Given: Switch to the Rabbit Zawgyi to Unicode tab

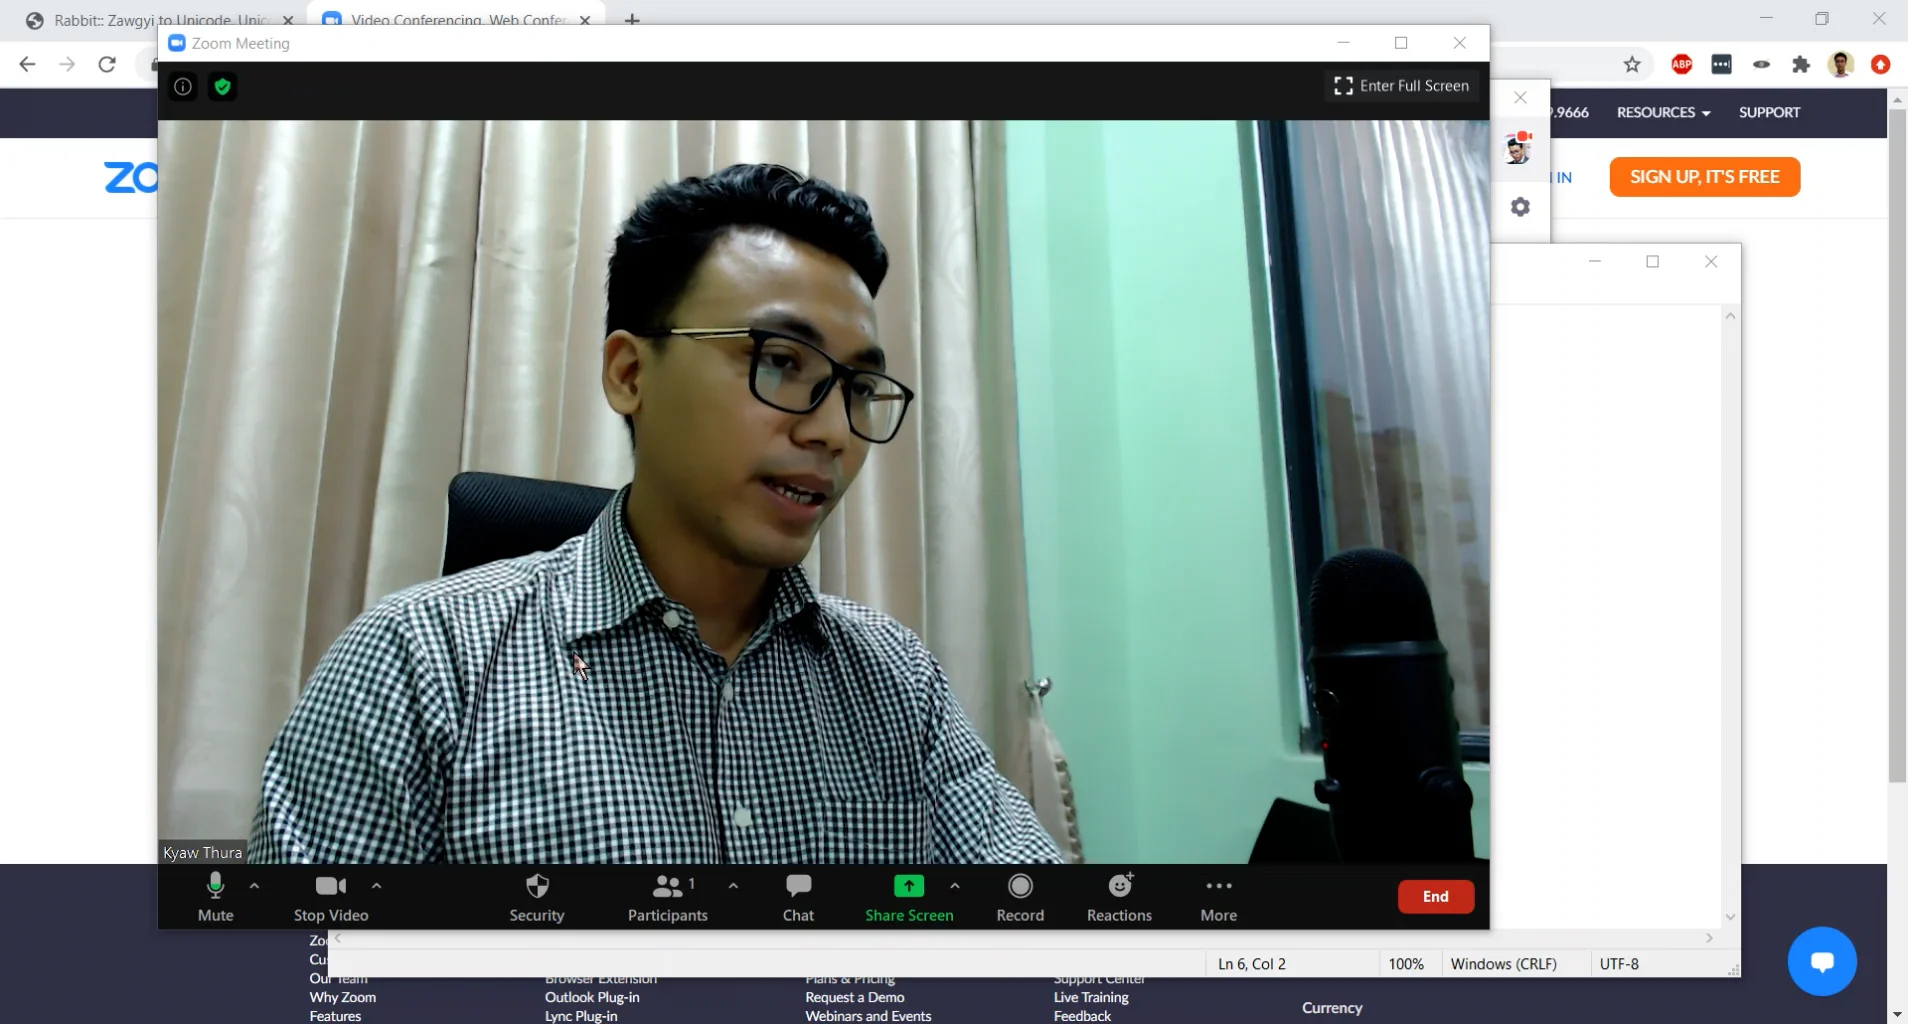Looking at the screenshot, I should point(160,20).
